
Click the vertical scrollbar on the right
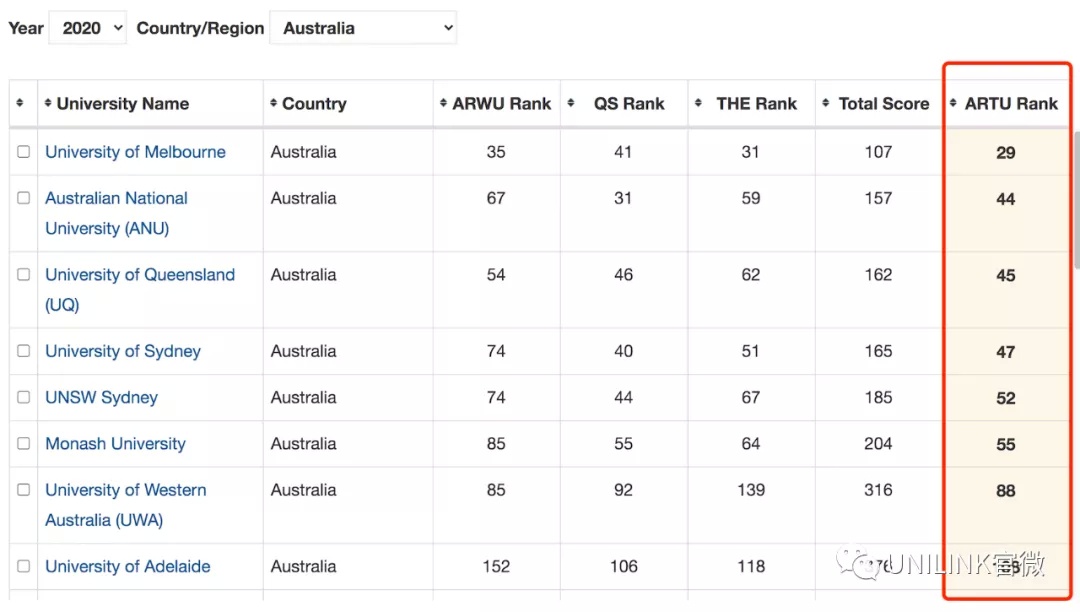pyautogui.click(x=1076, y=200)
